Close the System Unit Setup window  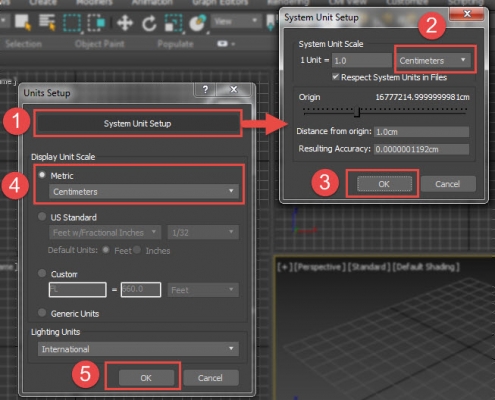[467, 14]
